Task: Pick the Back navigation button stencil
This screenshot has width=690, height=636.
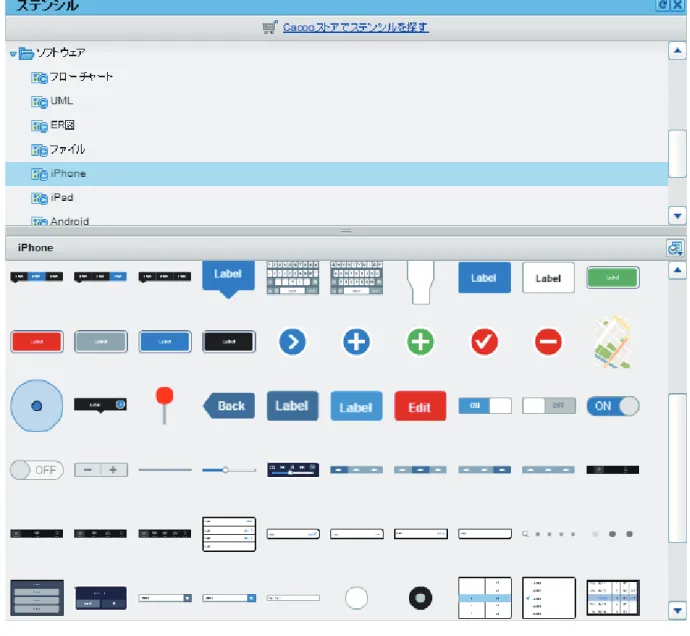Action: (228, 405)
